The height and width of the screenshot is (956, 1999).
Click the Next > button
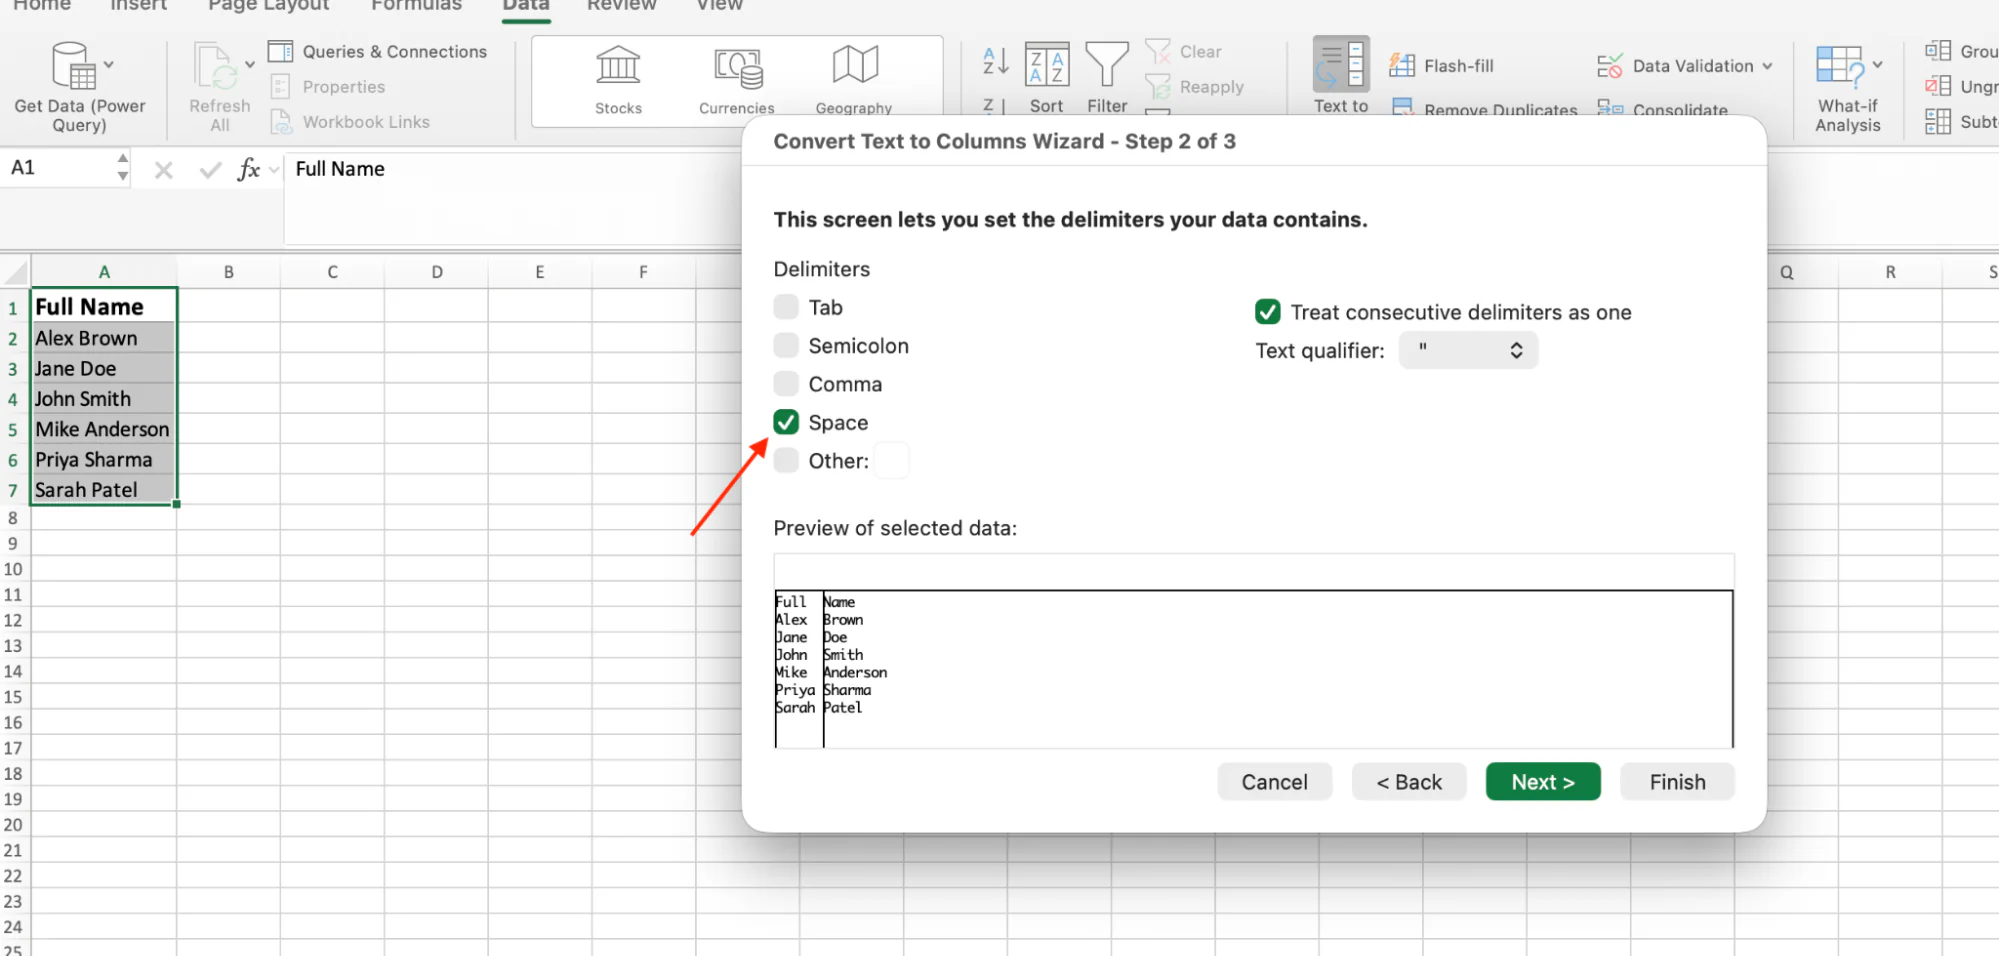[1542, 782]
